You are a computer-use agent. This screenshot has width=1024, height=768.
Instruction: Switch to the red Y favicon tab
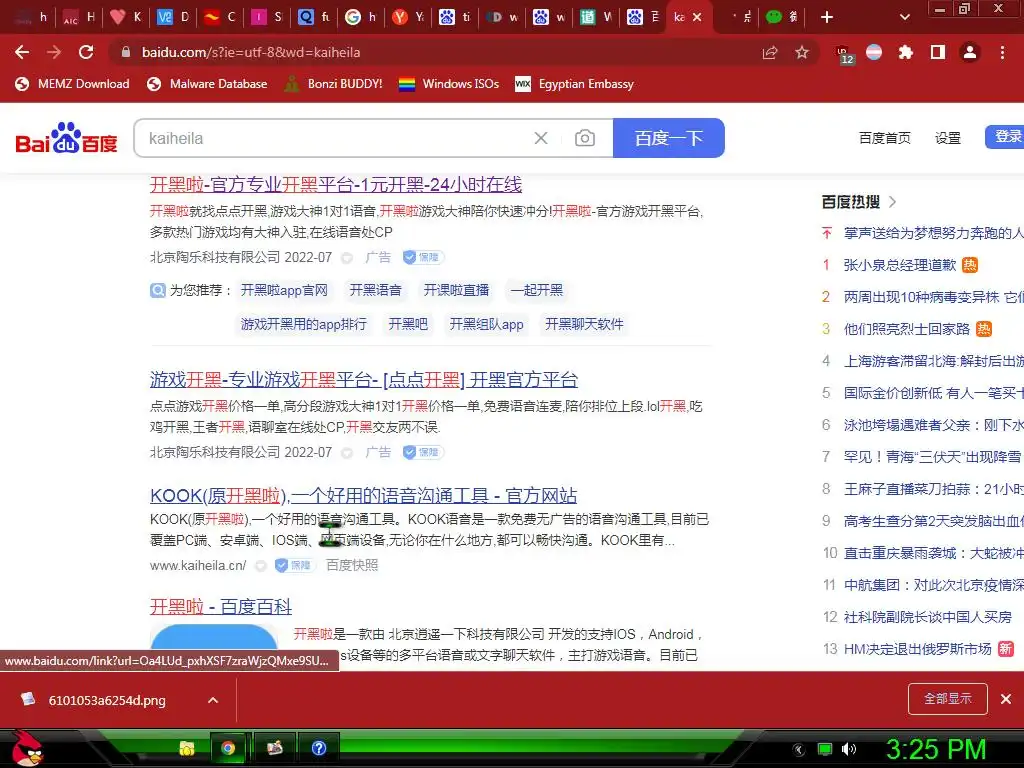(x=408, y=17)
